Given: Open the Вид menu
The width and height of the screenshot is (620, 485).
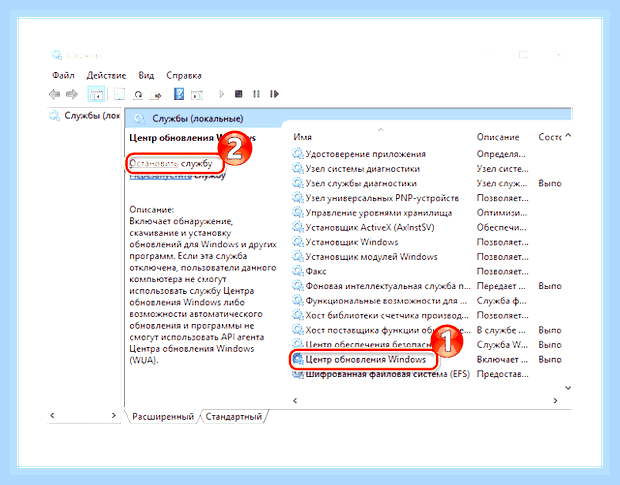Looking at the screenshot, I should (146, 75).
